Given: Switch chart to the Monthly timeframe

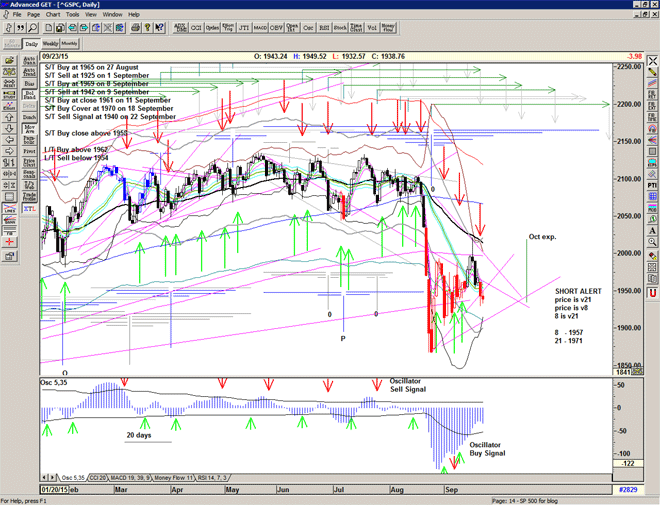Looking at the screenshot, I should pos(70,44).
